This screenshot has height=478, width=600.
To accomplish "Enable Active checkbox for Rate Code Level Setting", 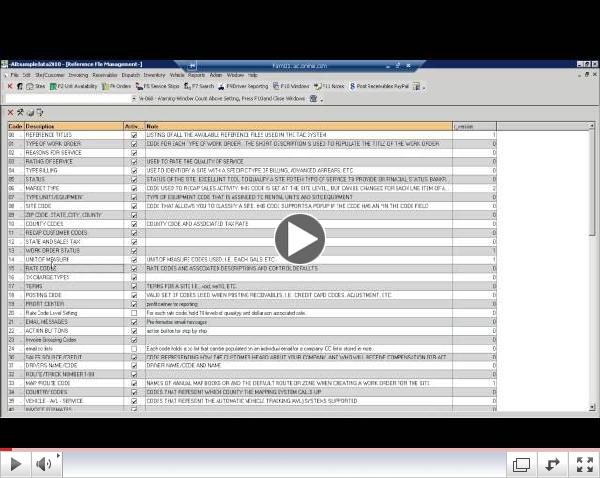I will pos(134,313).
